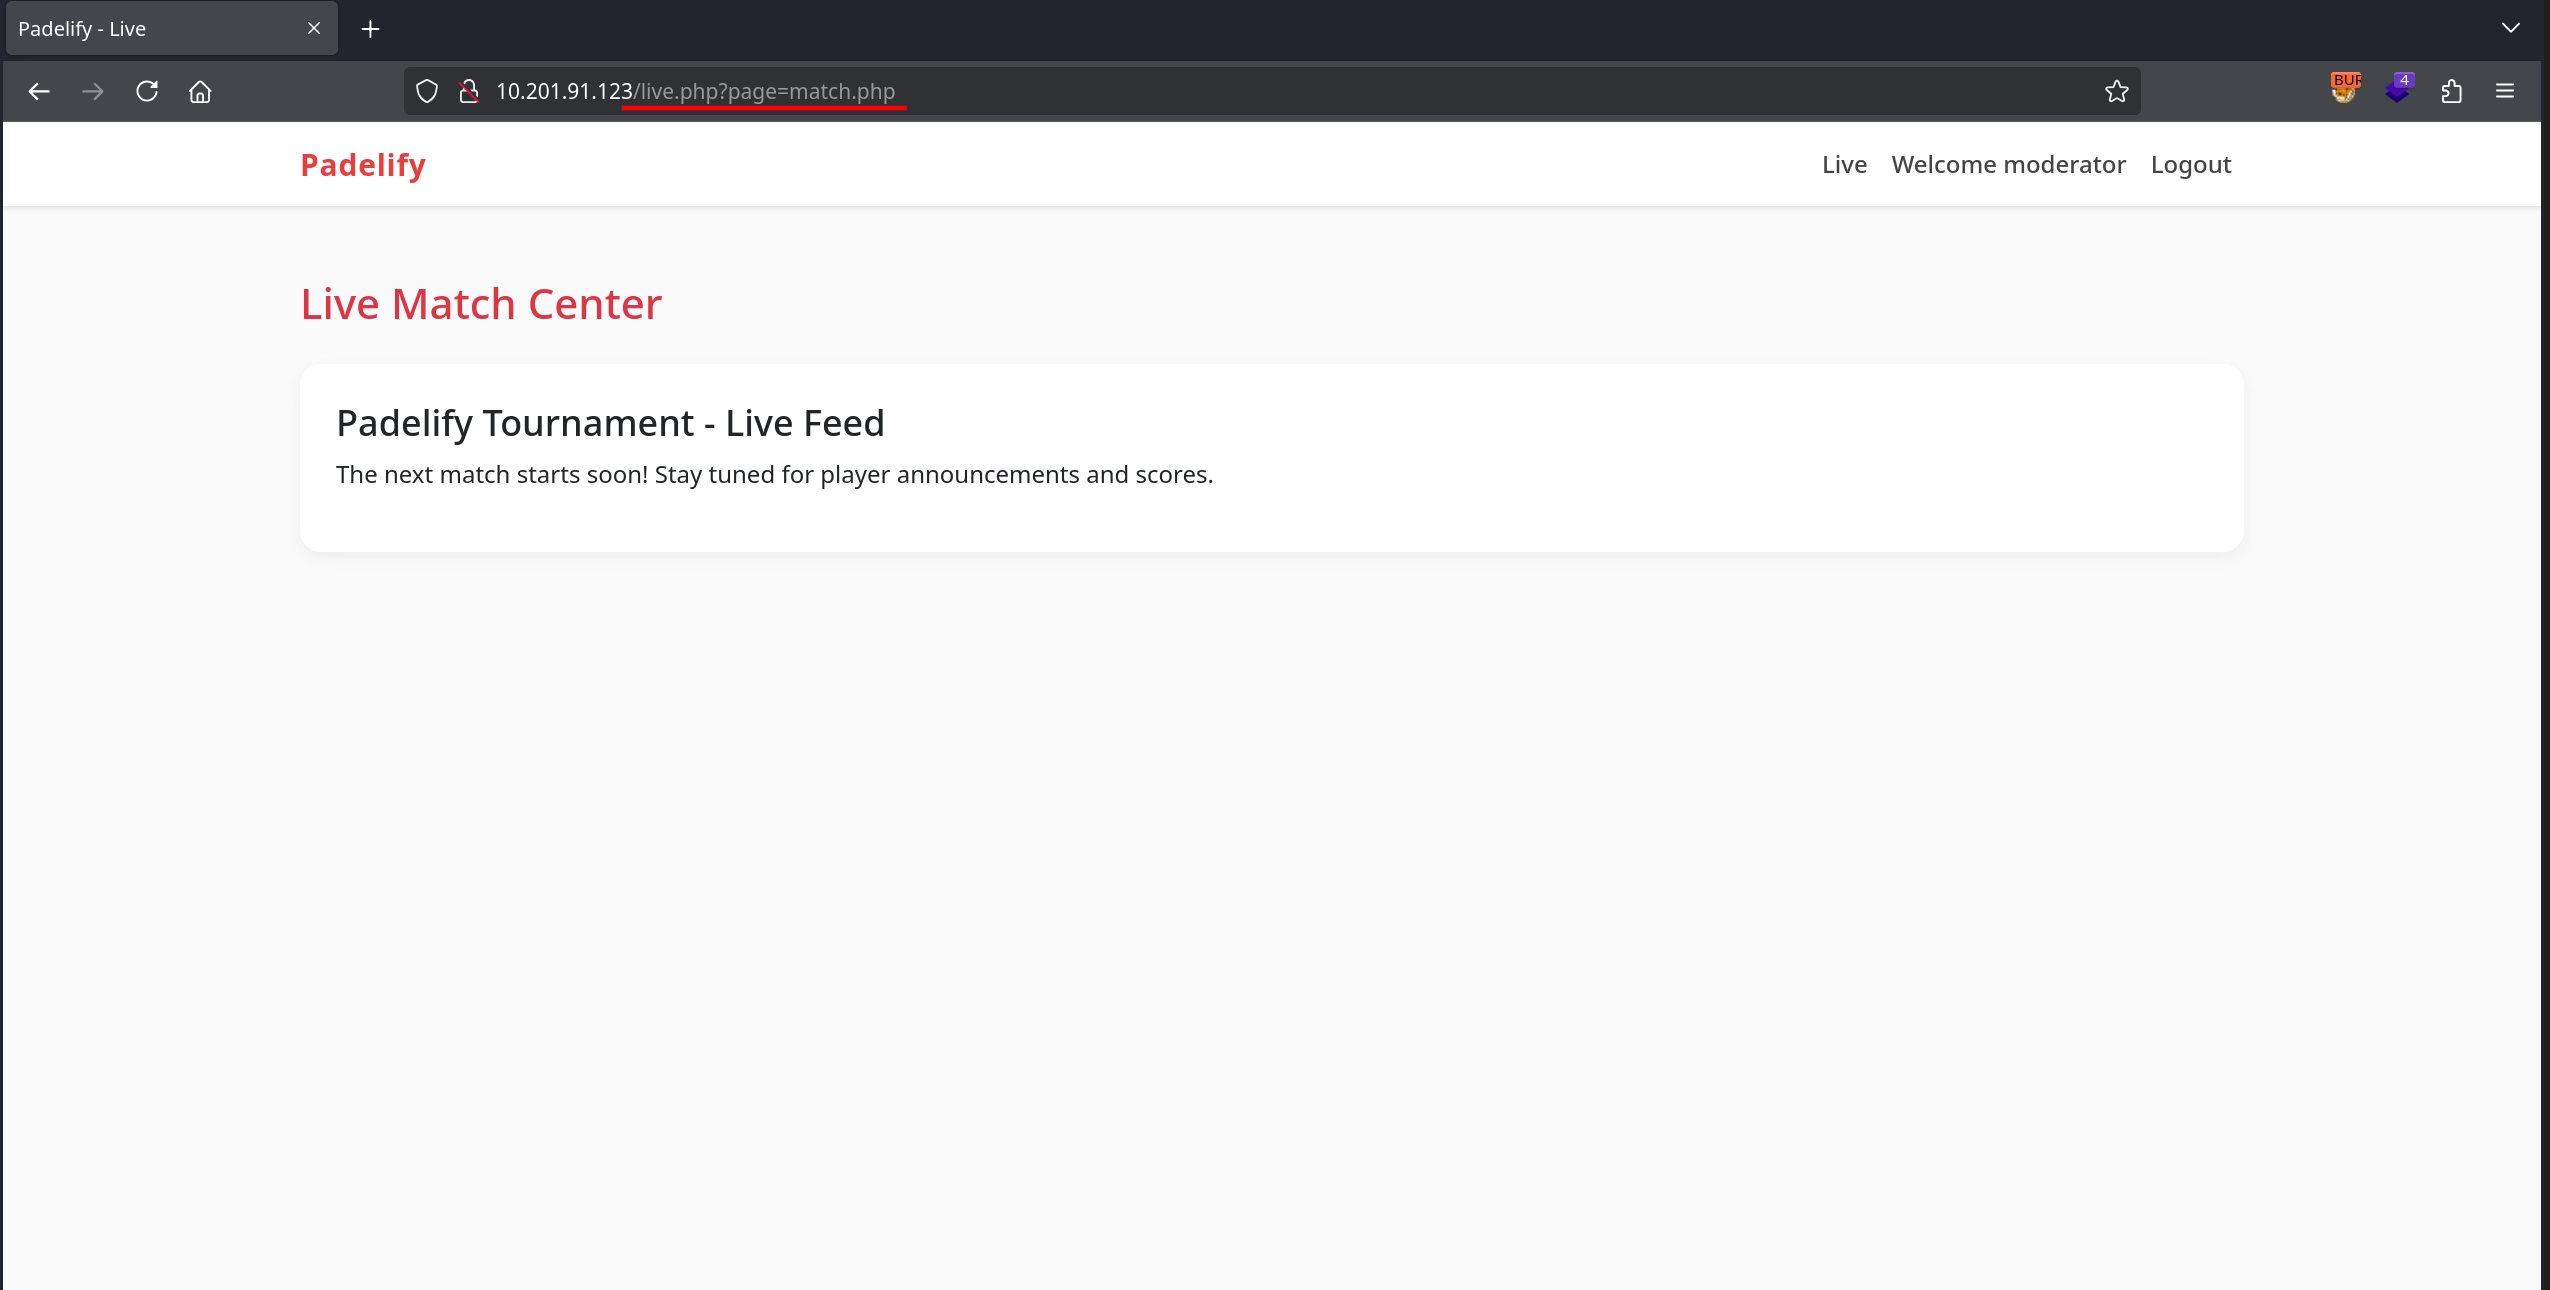Click the browser back arrow
Image resolution: width=2550 pixels, height=1290 pixels.
point(39,91)
